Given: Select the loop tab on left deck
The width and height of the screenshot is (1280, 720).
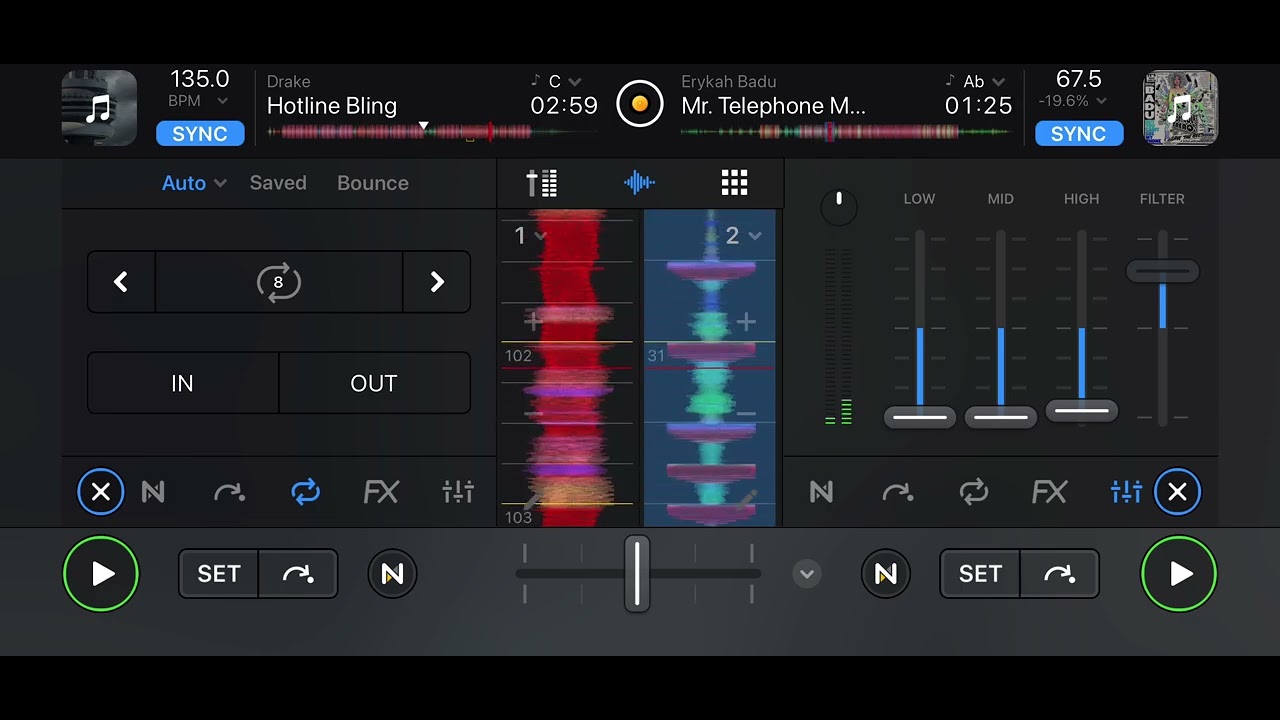Looking at the screenshot, I should pos(305,492).
